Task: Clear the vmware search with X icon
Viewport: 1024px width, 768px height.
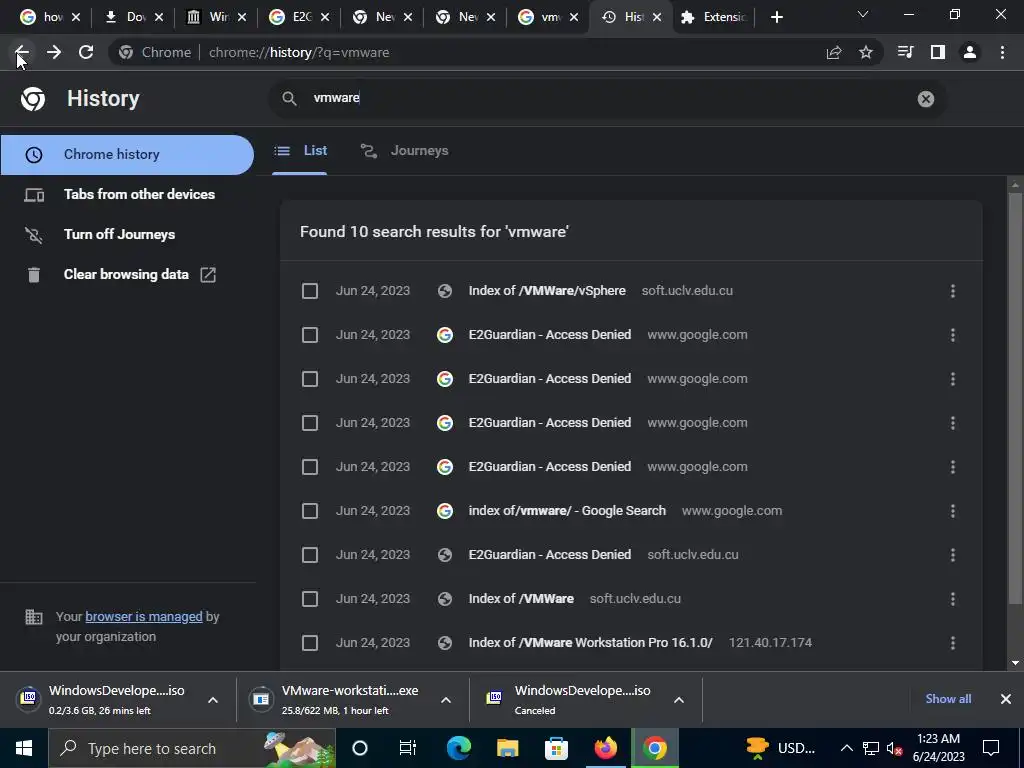Action: 925,99
